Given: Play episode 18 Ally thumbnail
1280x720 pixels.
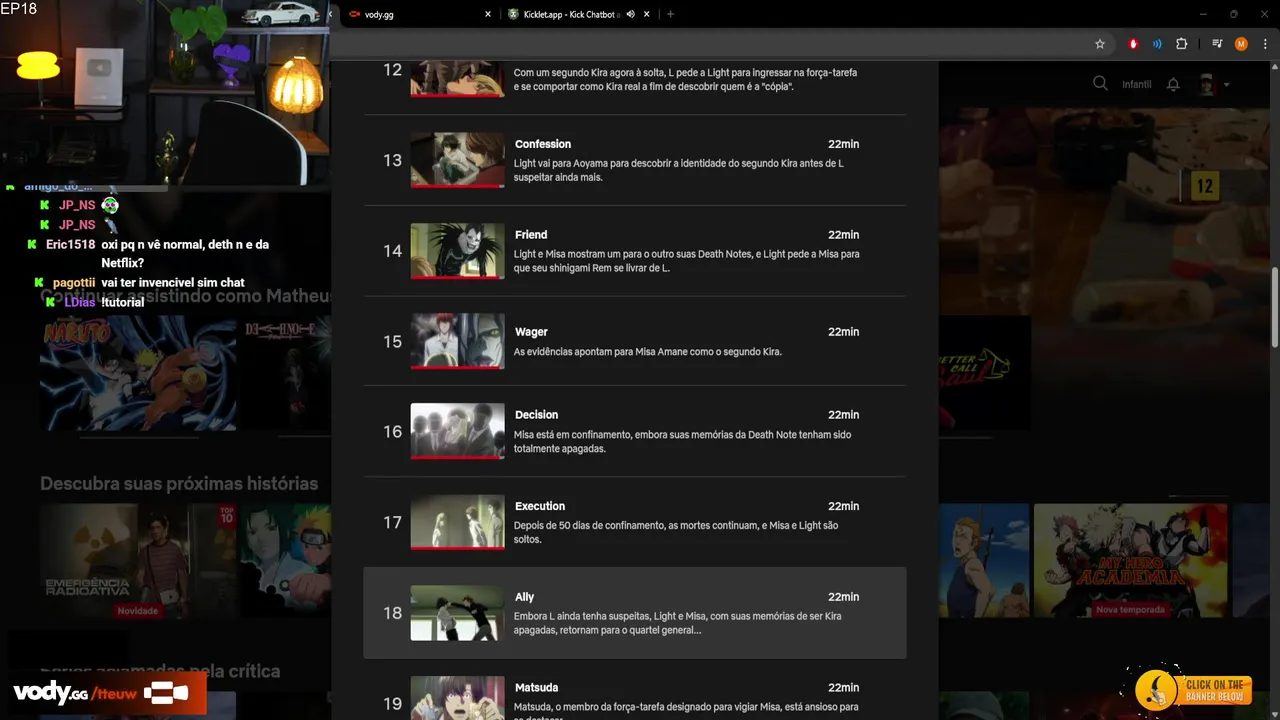Looking at the screenshot, I should coord(457,613).
